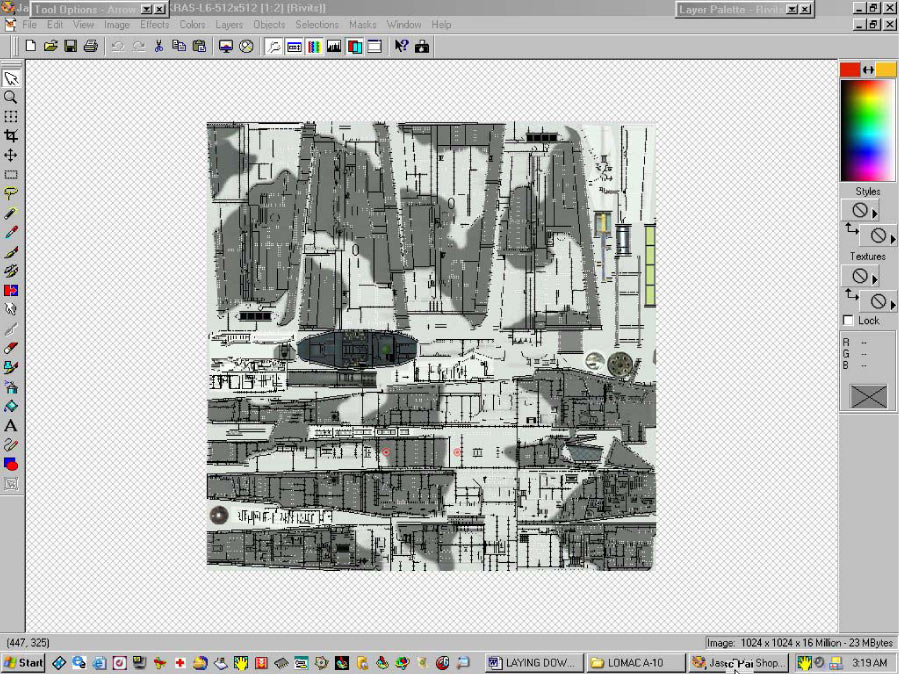Select the Zoom magnifier tool
The height and width of the screenshot is (674, 899).
click(11, 97)
